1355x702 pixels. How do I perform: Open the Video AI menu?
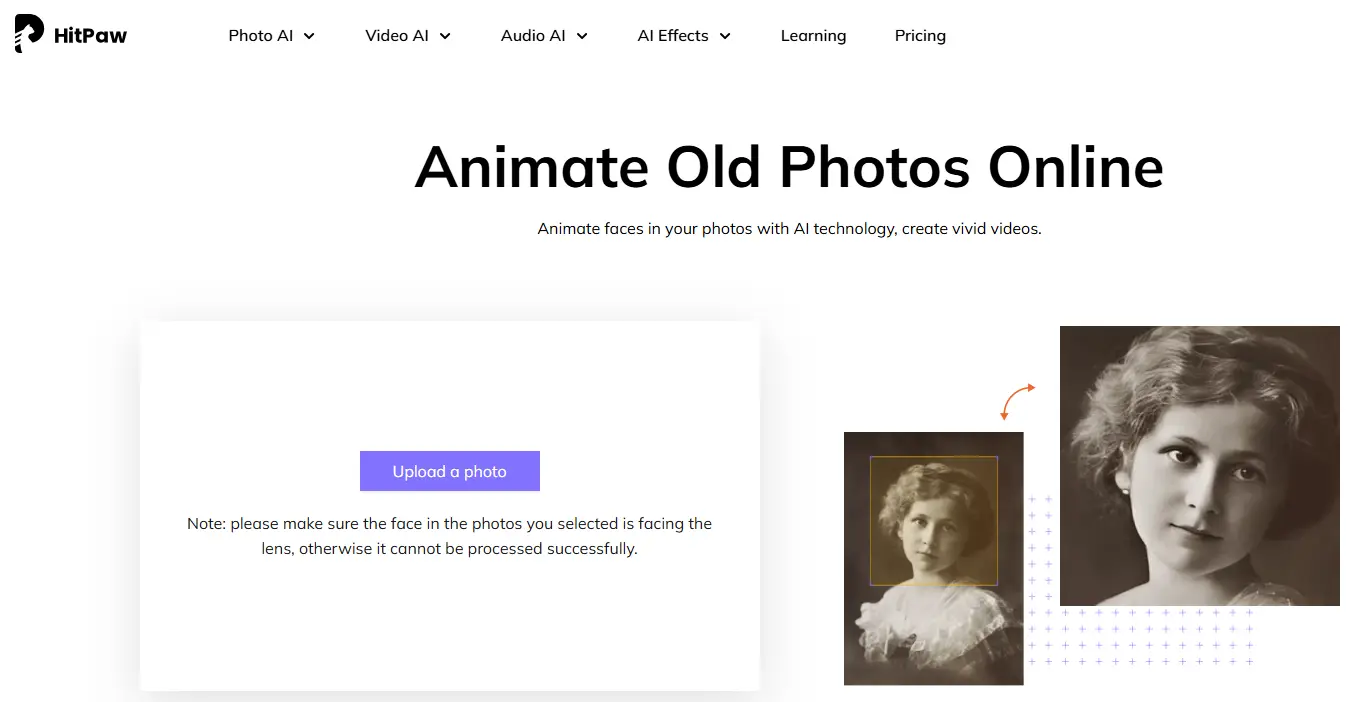pyautogui.click(x=397, y=36)
